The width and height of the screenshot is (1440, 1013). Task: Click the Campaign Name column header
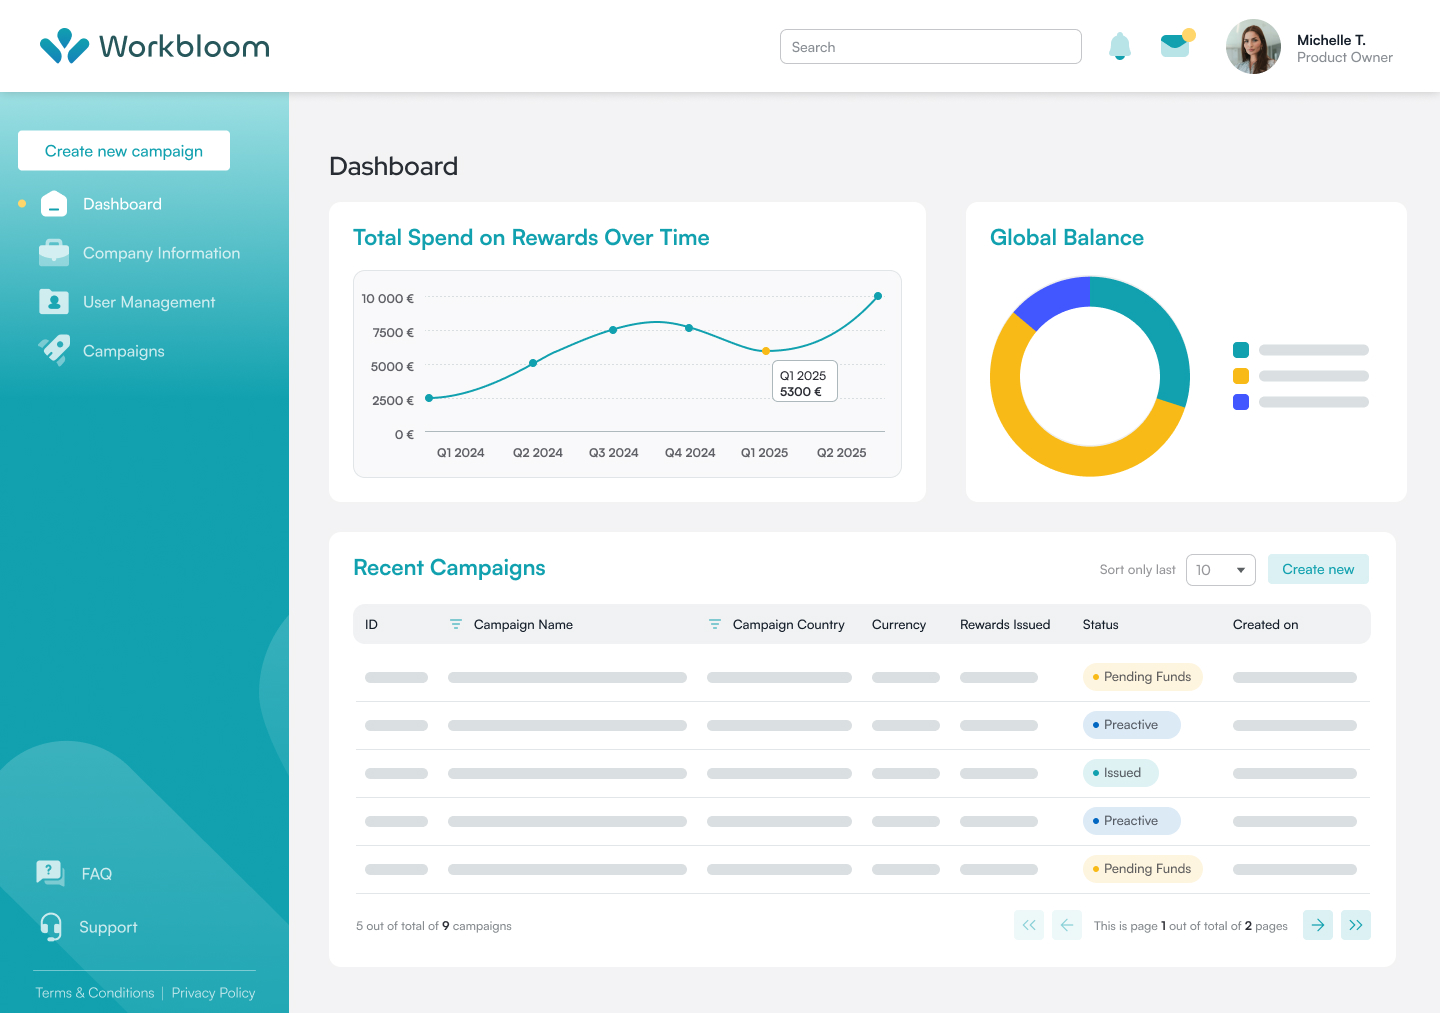click(523, 624)
